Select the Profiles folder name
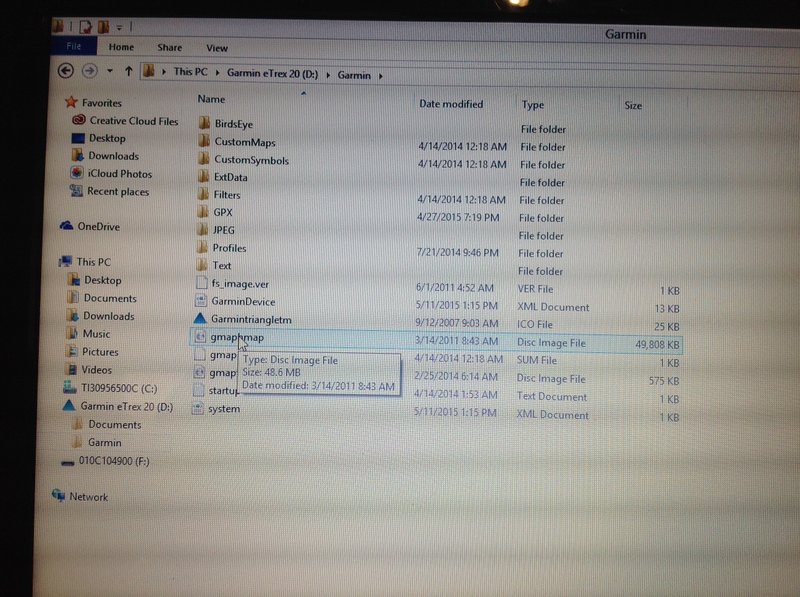800x597 pixels. coord(230,248)
